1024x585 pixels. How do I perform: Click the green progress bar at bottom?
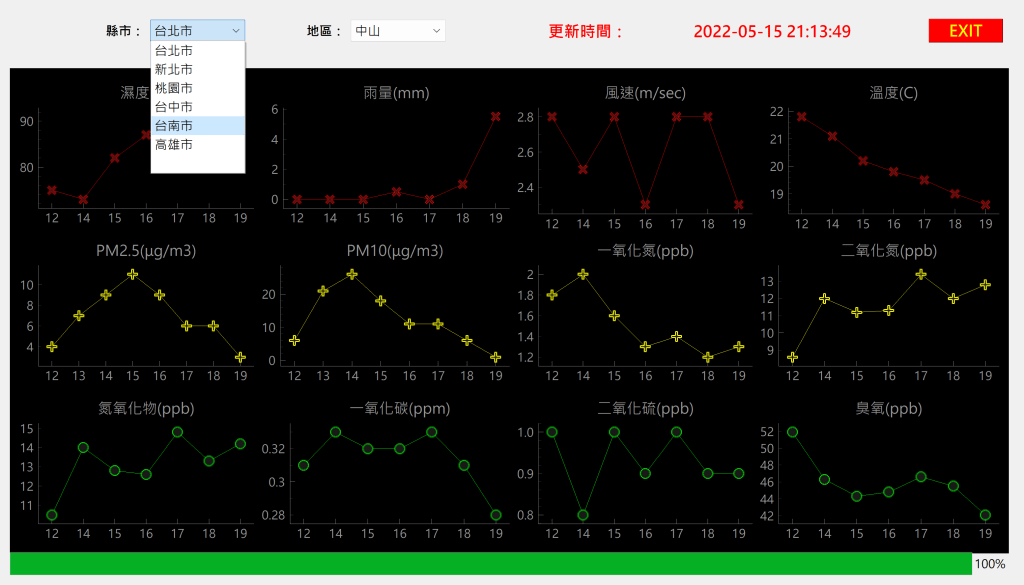tap(490, 564)
